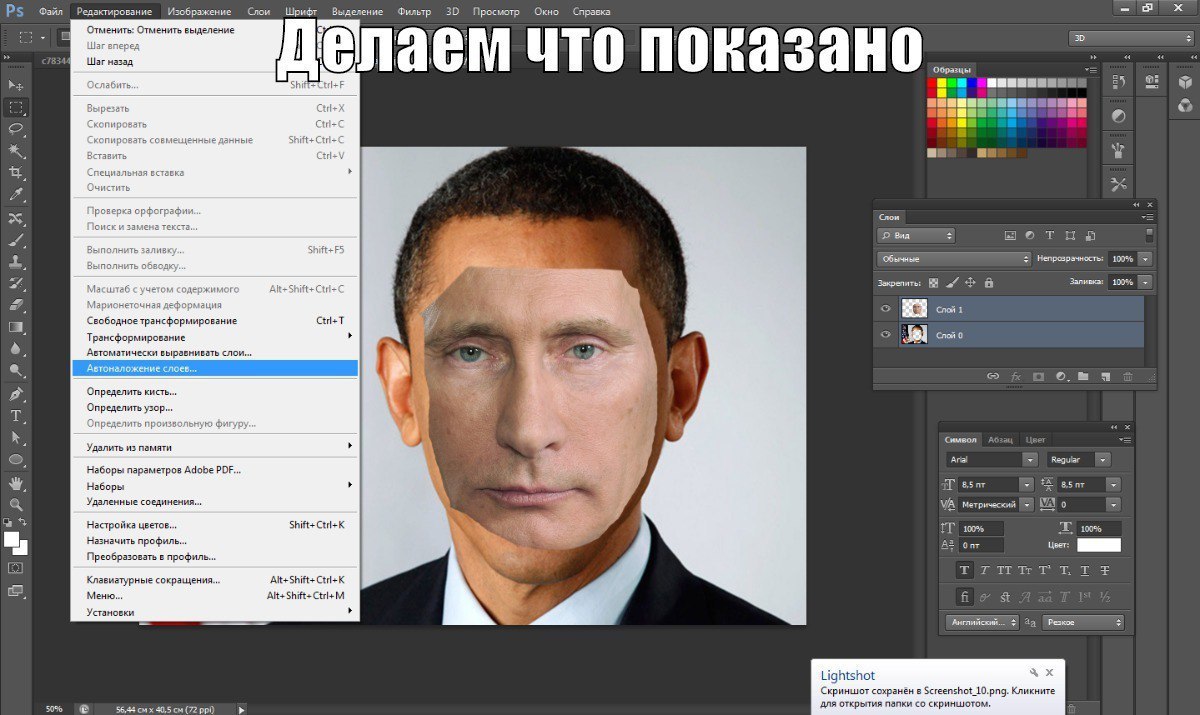Select the Clone Stamp tool
Viewport: 1200px width, 715px height.
point(16,261)
